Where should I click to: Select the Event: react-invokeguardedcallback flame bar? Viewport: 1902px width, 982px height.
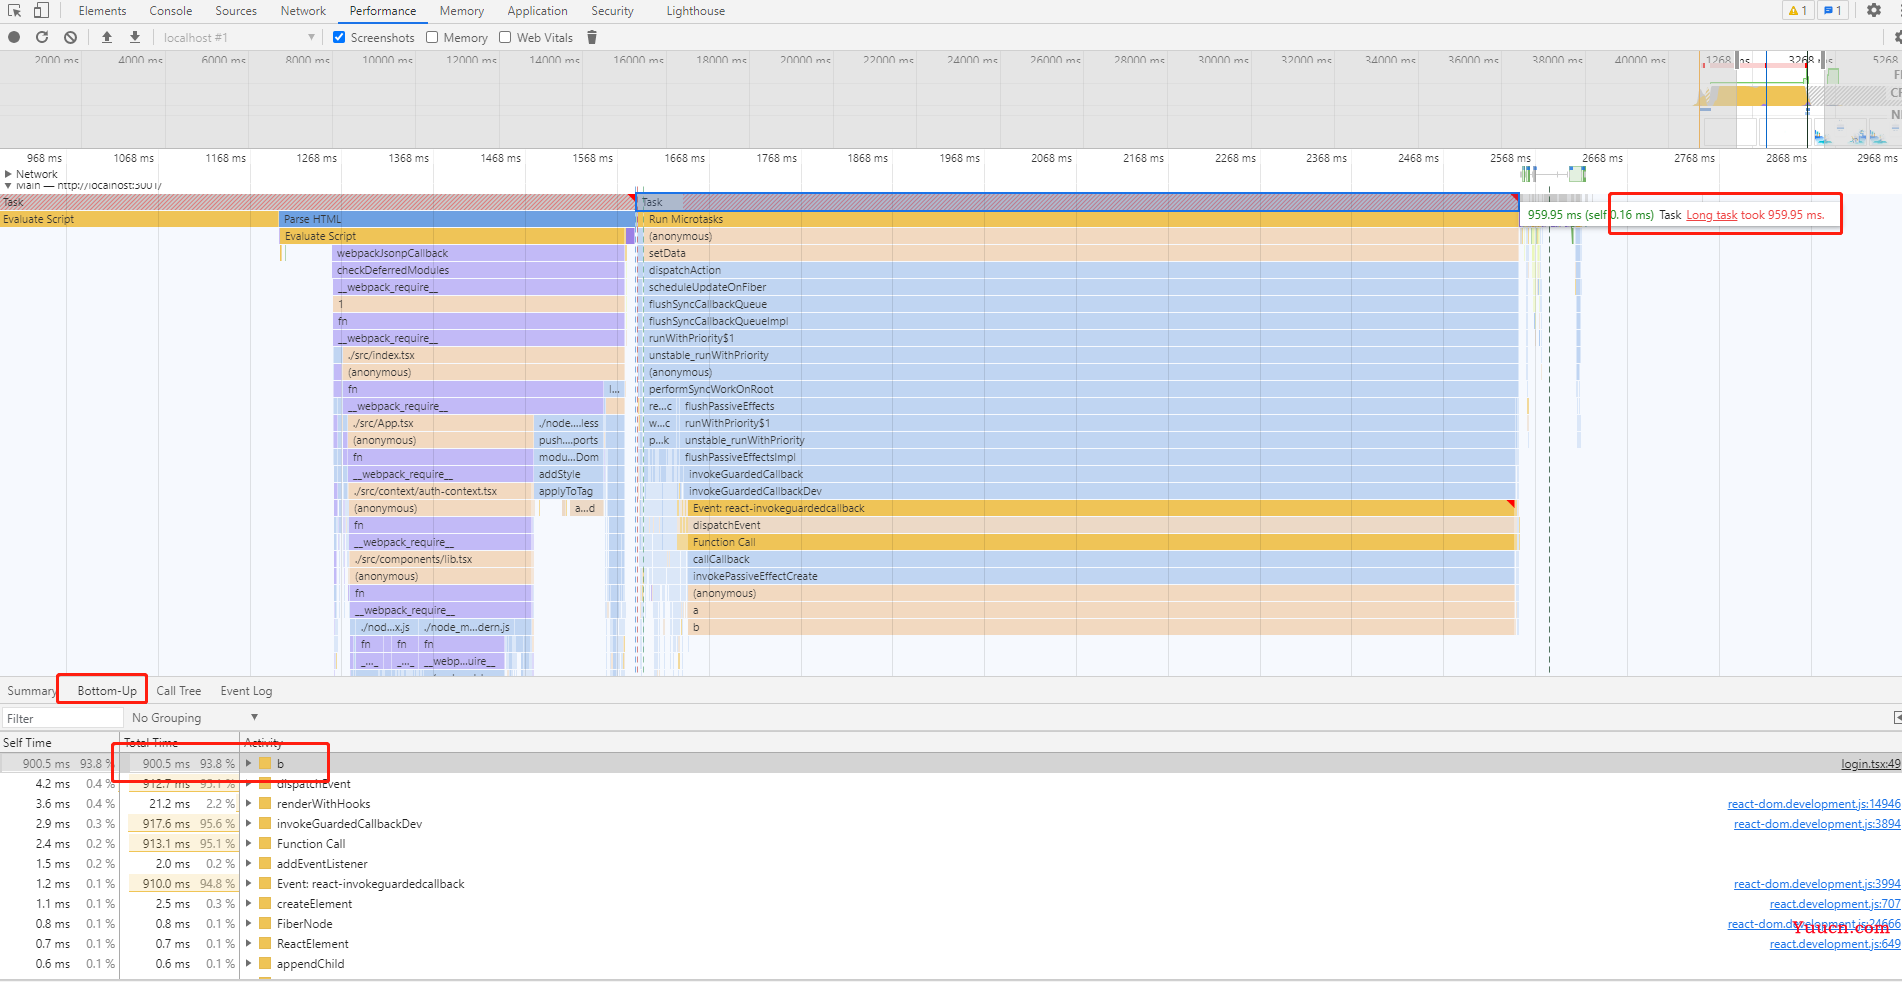click(x=1100, y=508)
